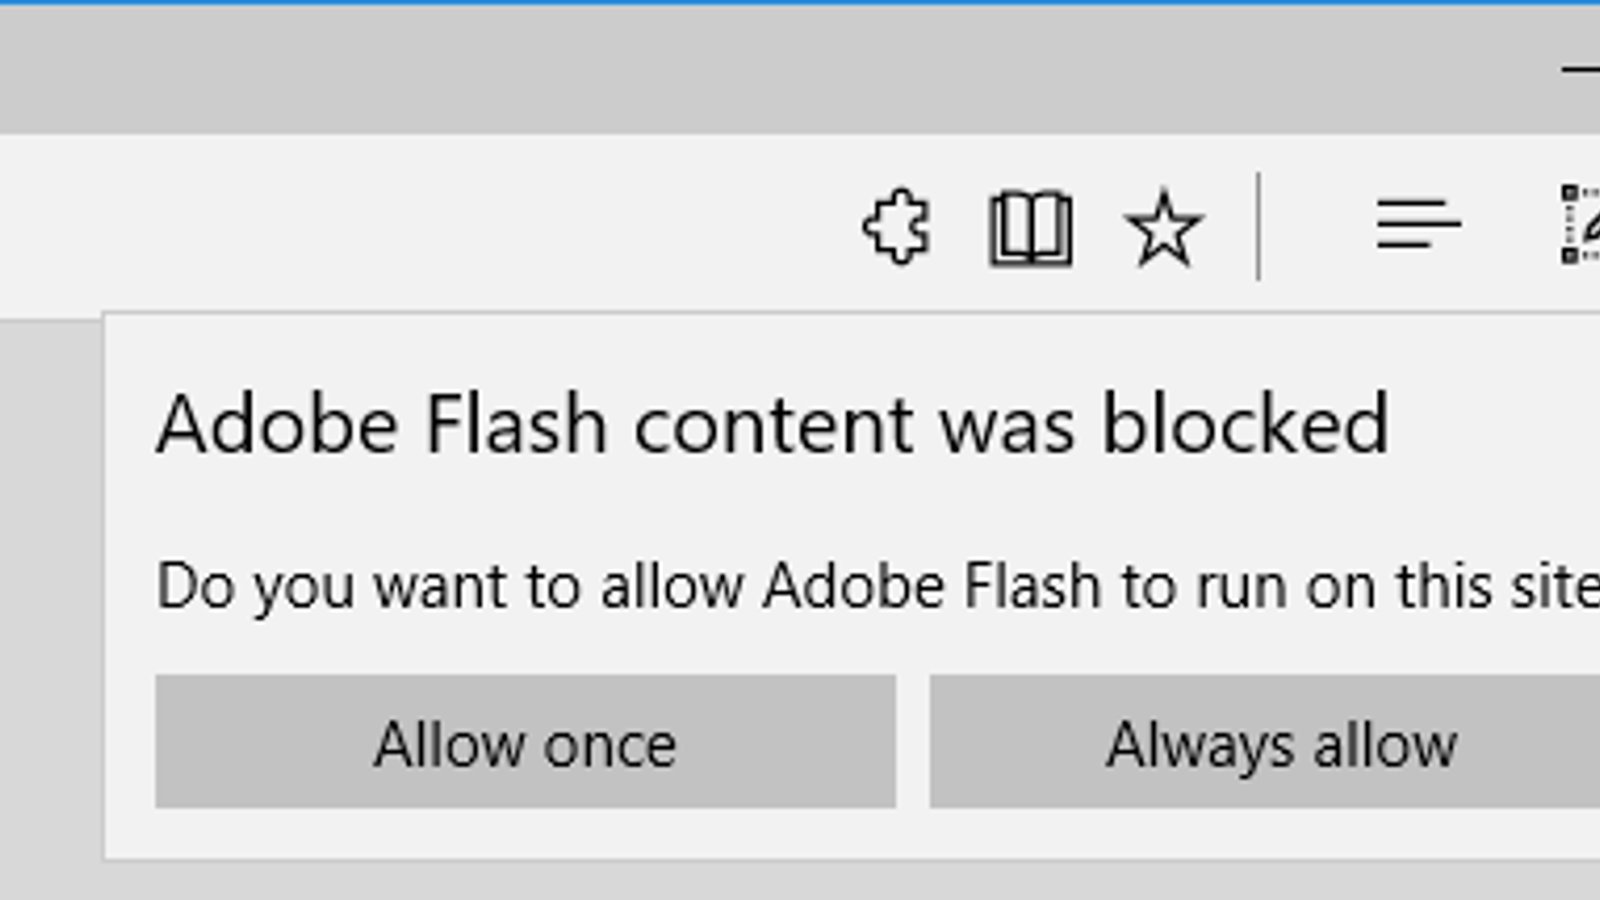The height and width of the screenshot is (900, 1600).
Task: Add page to favorites with star icon
Action: 1163,229
